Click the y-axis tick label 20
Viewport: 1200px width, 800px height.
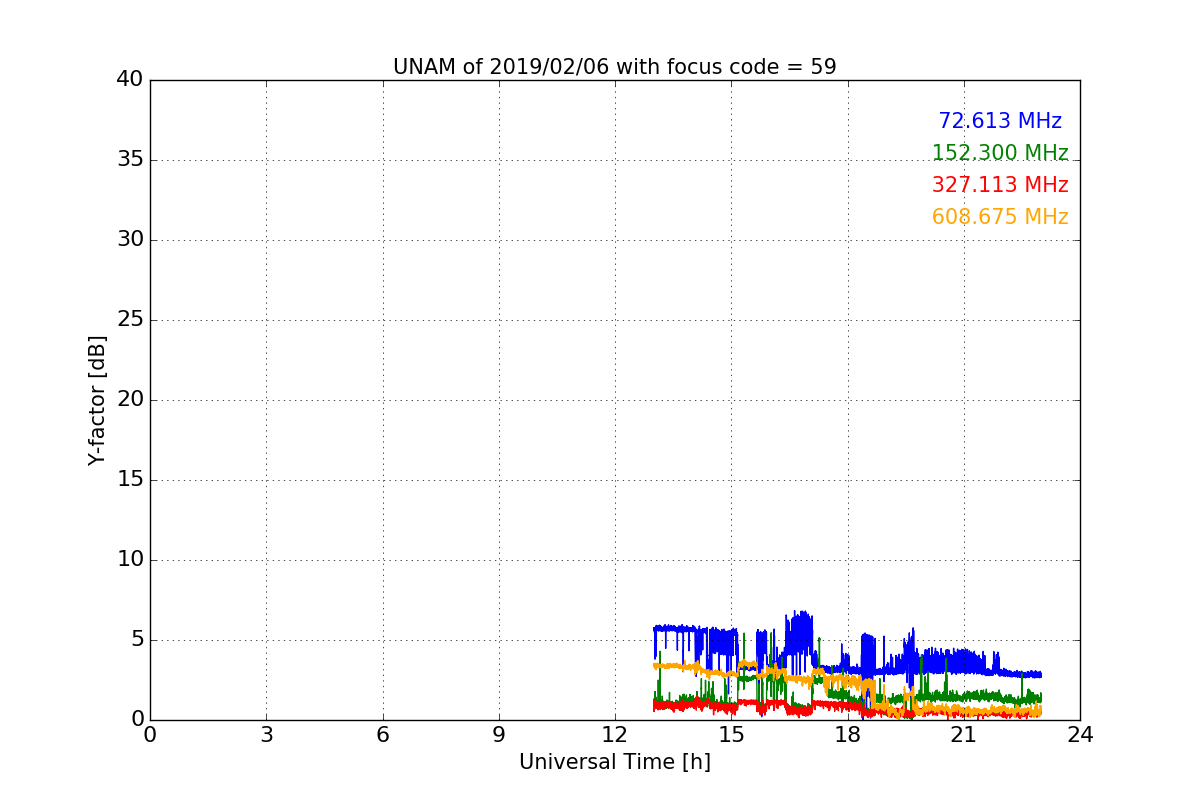point(130,400)
